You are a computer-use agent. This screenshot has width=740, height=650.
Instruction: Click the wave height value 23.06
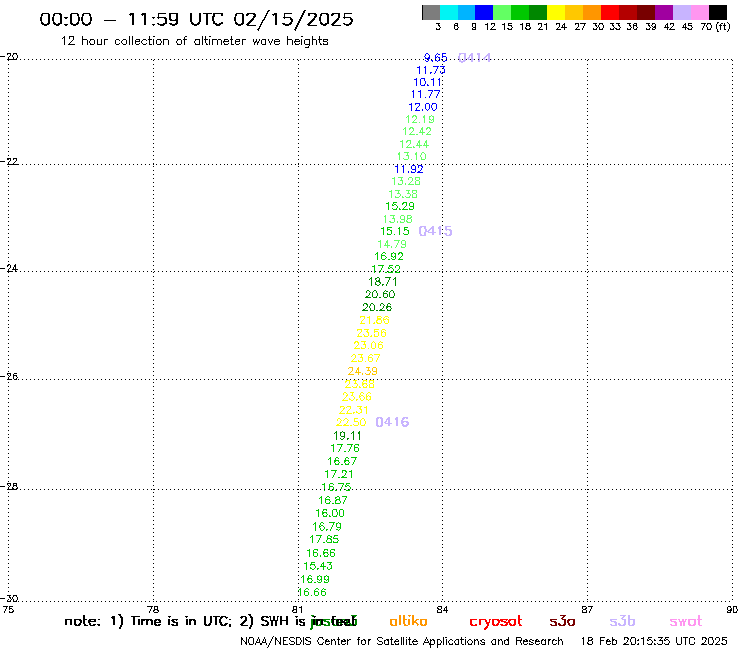coord(369,346)
